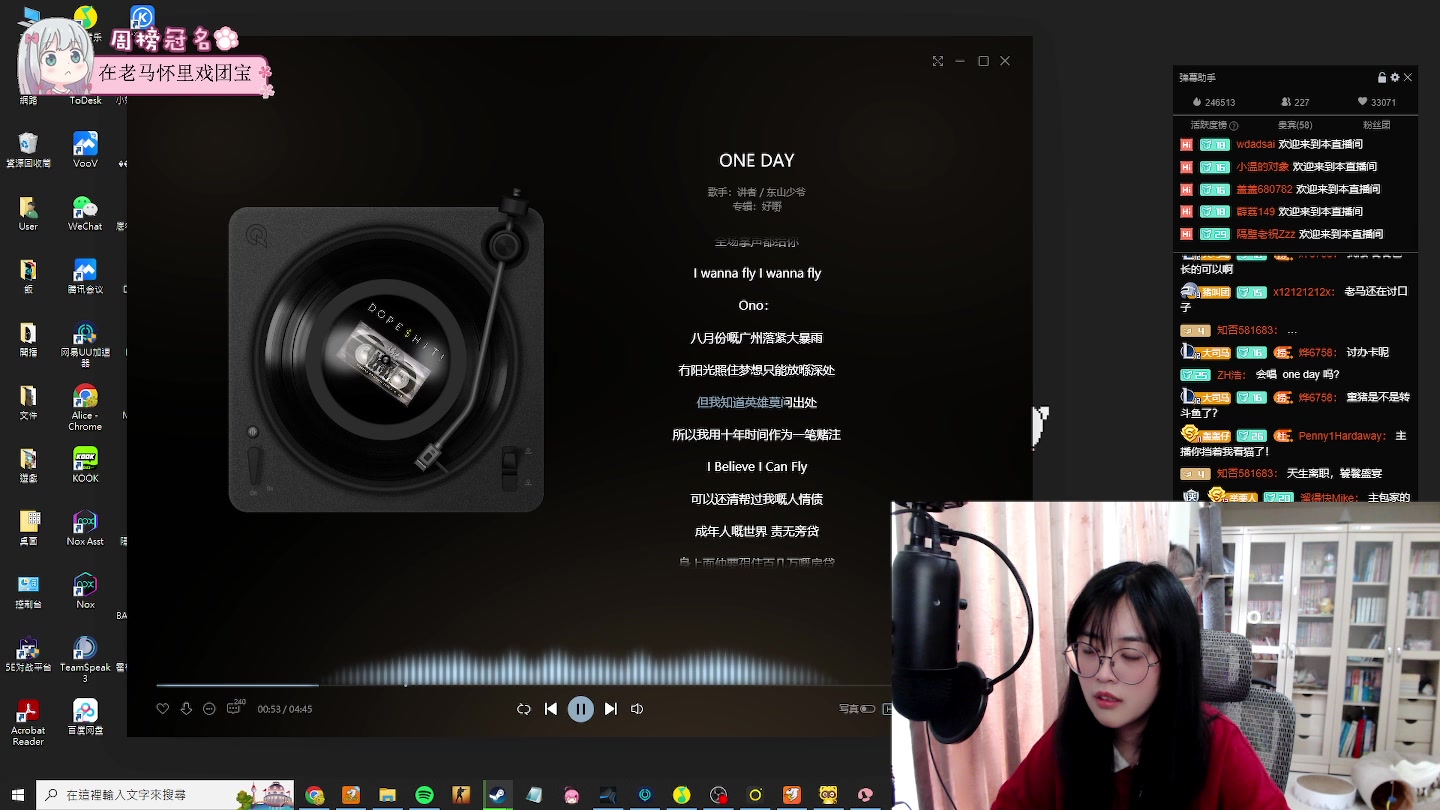
Task: Open Steam from the taskbar
Action: (x=497, y=795)
